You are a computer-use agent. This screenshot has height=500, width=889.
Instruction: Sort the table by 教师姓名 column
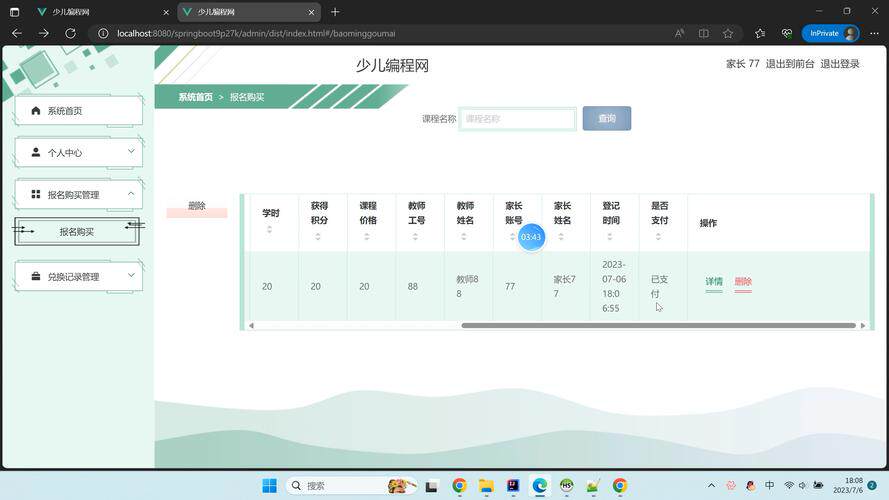click(464, 236)
